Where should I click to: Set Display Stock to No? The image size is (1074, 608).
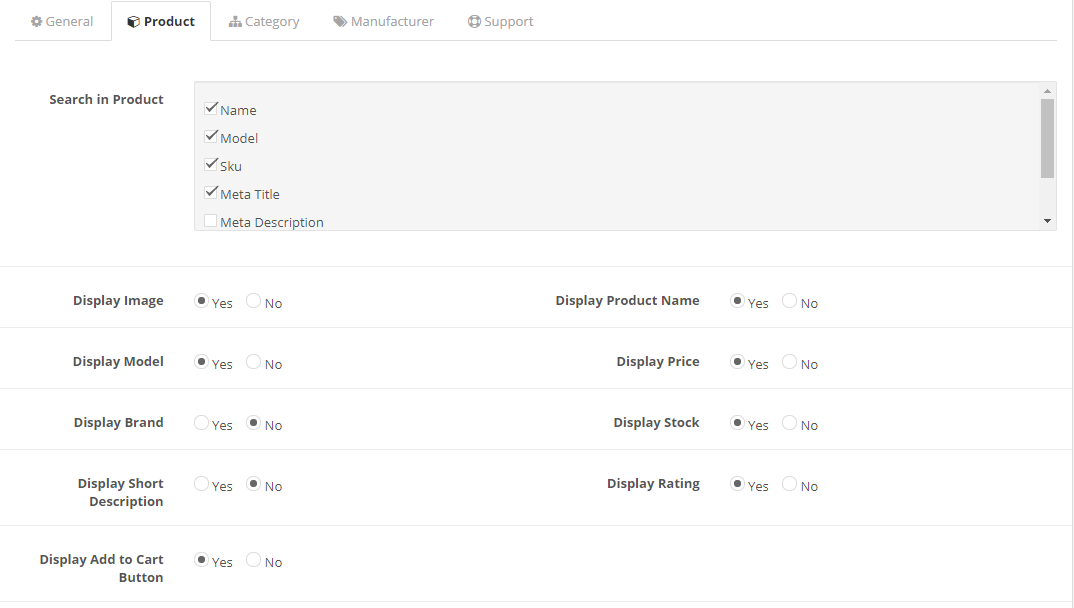point(790,423)
